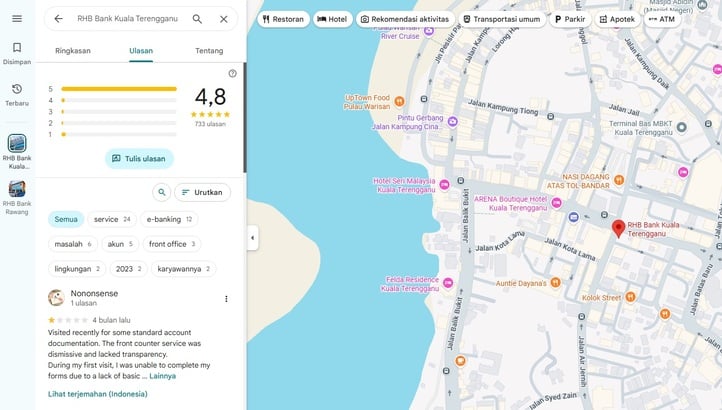This screenshot has width=722, height=410.
Task: Click Felda Residence Kuala Terengganu marker
Action: [x=448, y=283]
